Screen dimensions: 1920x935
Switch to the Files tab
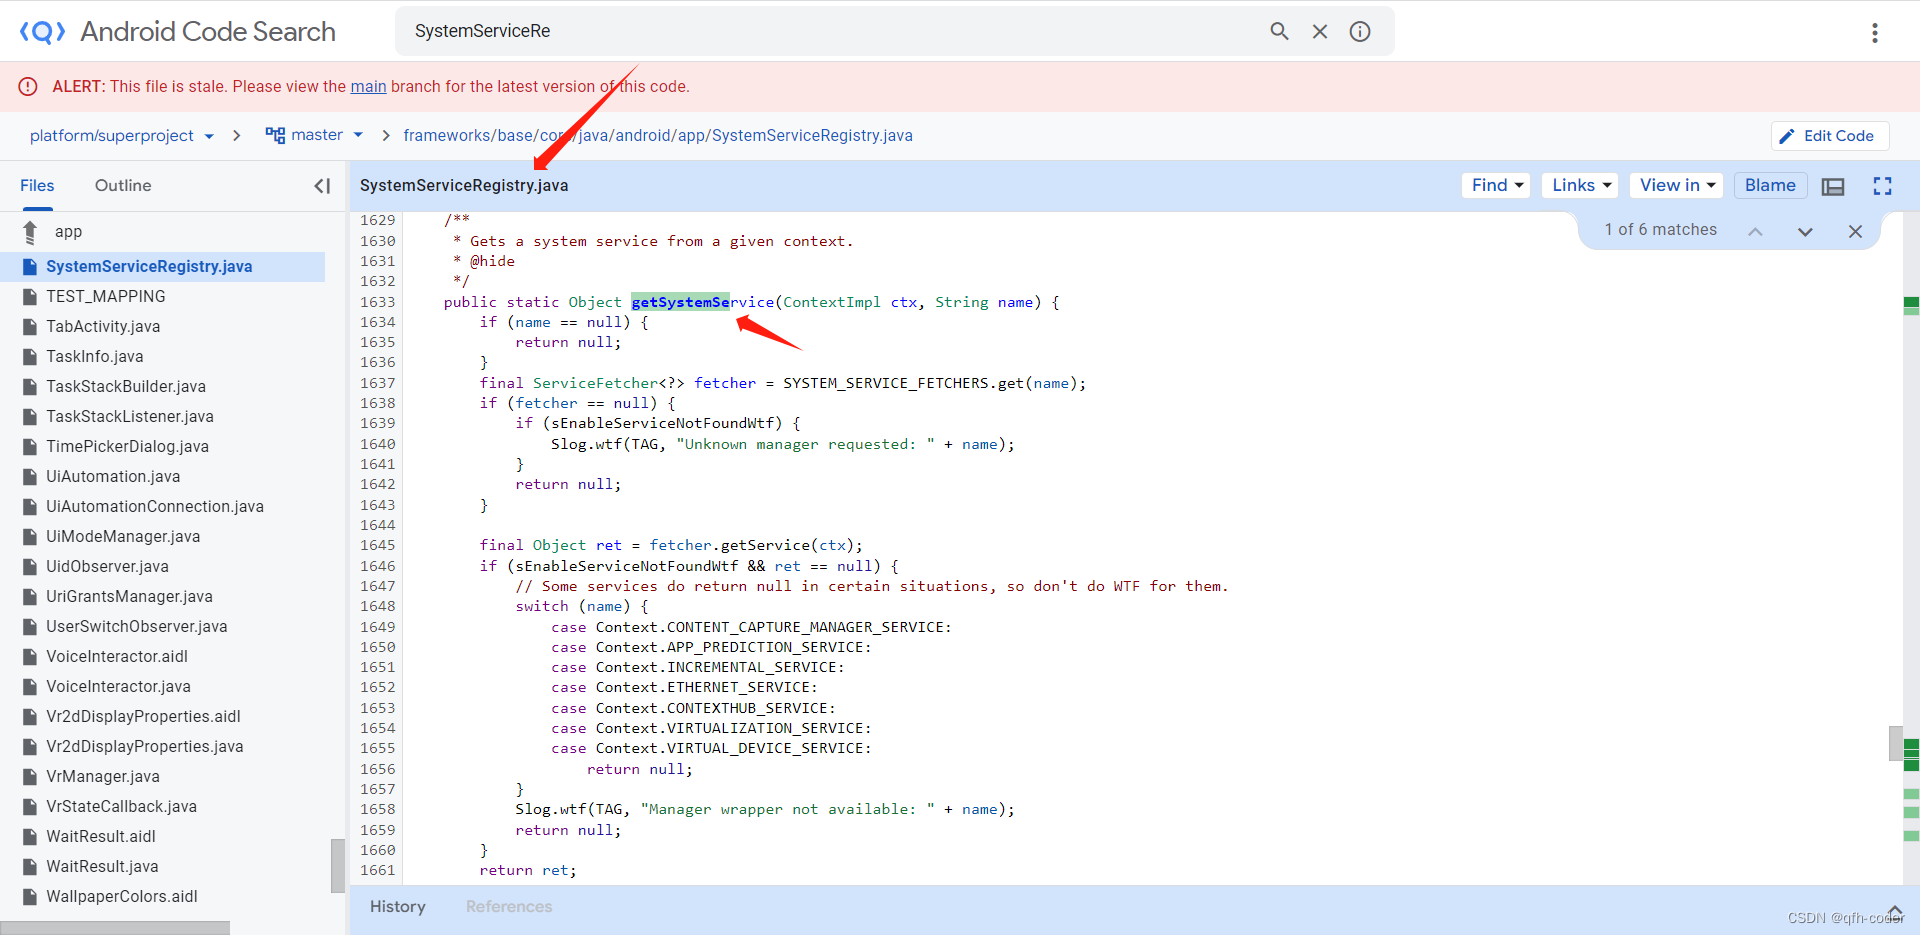point(37,186)
